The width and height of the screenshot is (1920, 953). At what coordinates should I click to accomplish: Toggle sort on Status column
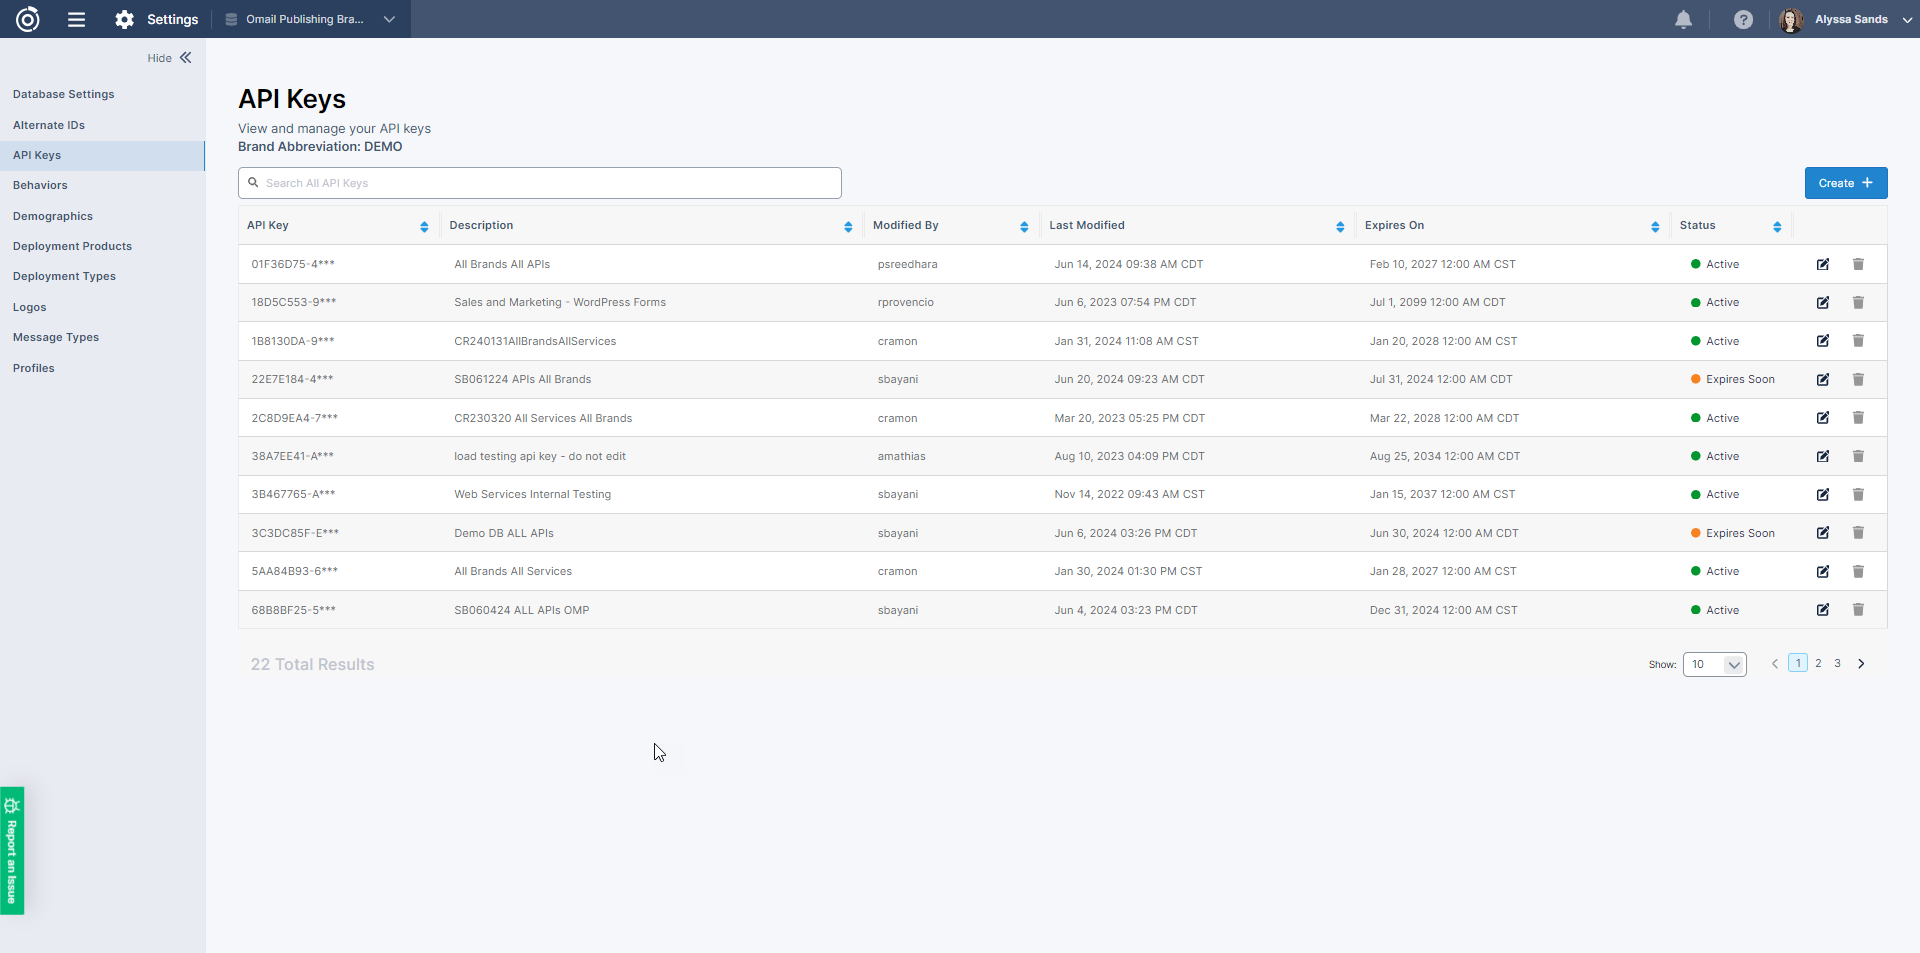tap(1777, 227)
